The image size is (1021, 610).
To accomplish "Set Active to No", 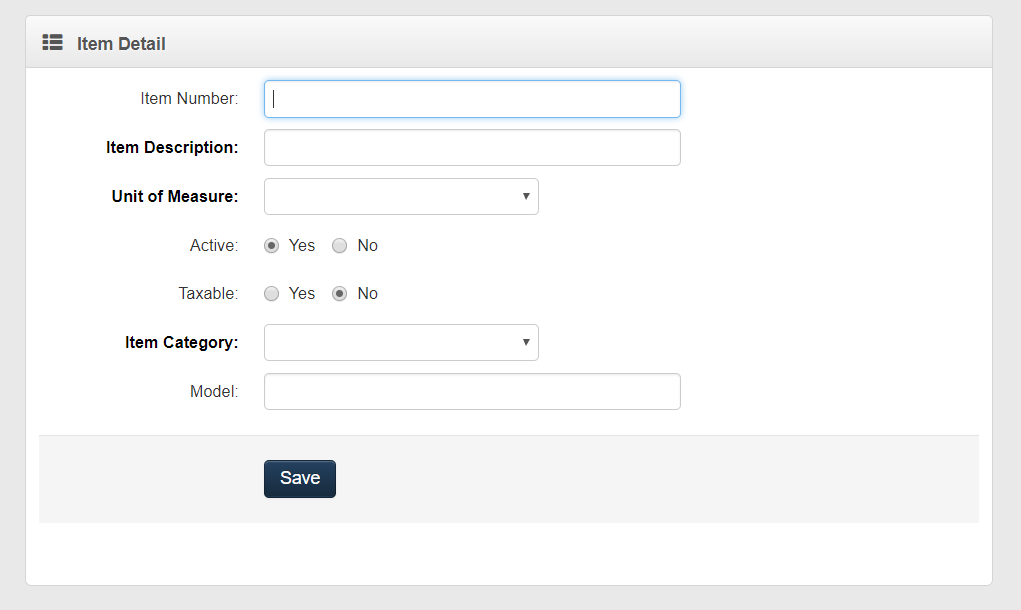I will 340,246.
